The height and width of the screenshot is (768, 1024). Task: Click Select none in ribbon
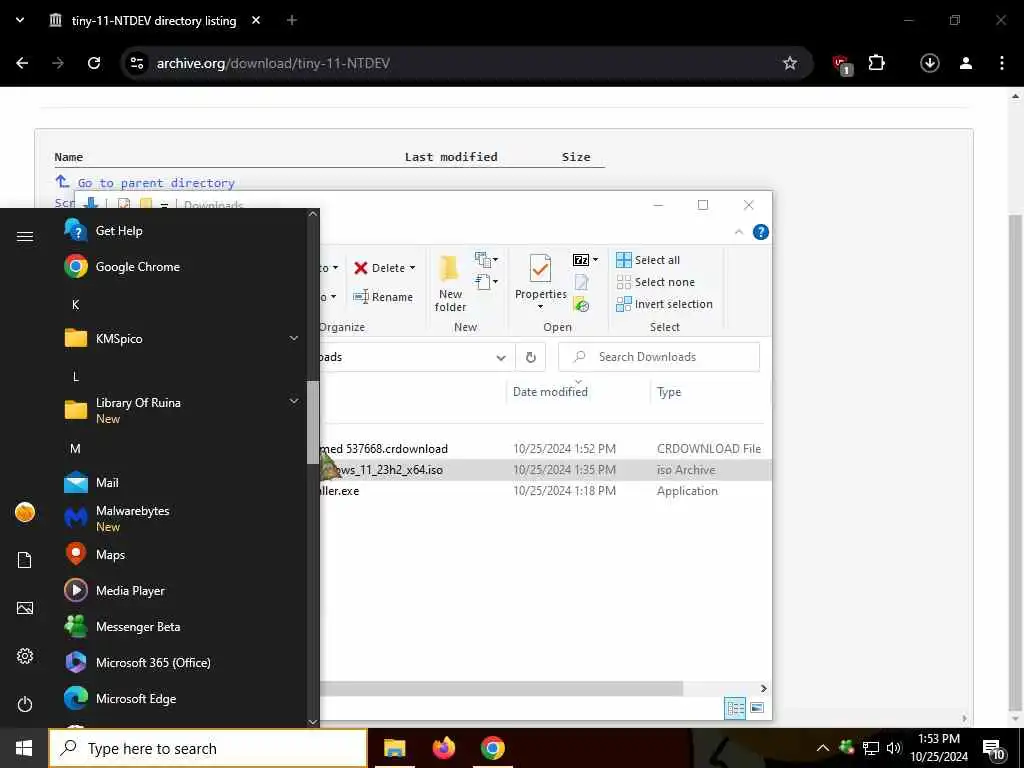tap(656, 282)
